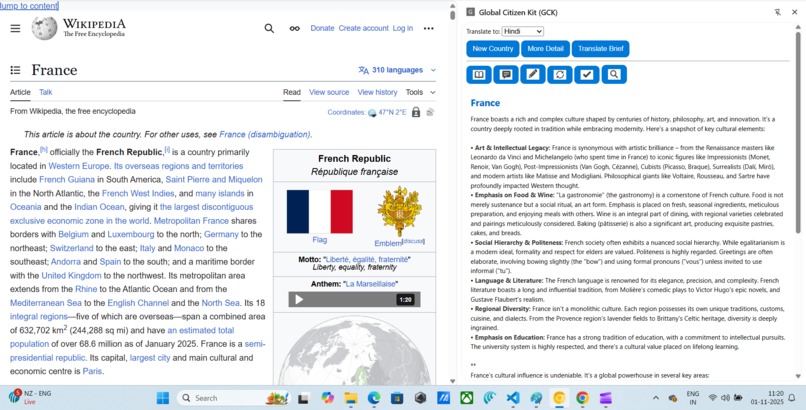Open the Metropolitan France link

(191, 221)
